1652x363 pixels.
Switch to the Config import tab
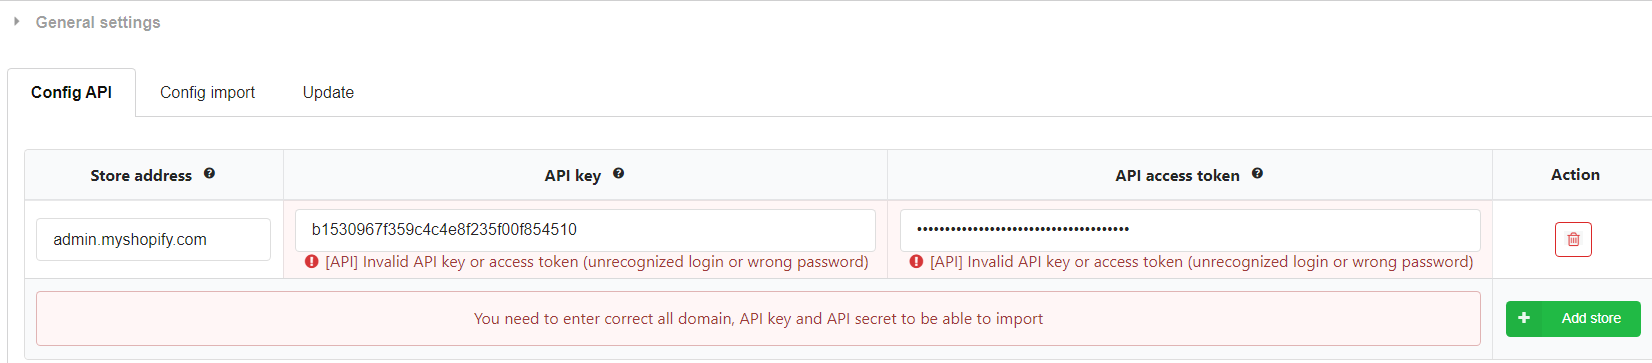[207, 92]
